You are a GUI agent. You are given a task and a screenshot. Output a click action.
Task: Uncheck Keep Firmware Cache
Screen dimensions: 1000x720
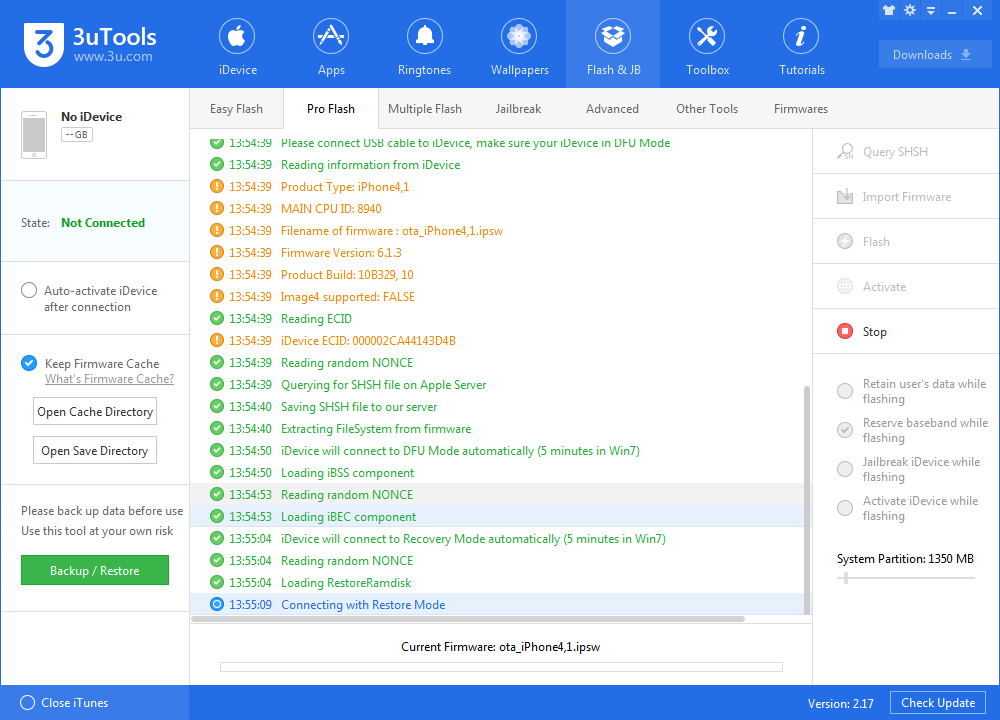click(29, 364)
